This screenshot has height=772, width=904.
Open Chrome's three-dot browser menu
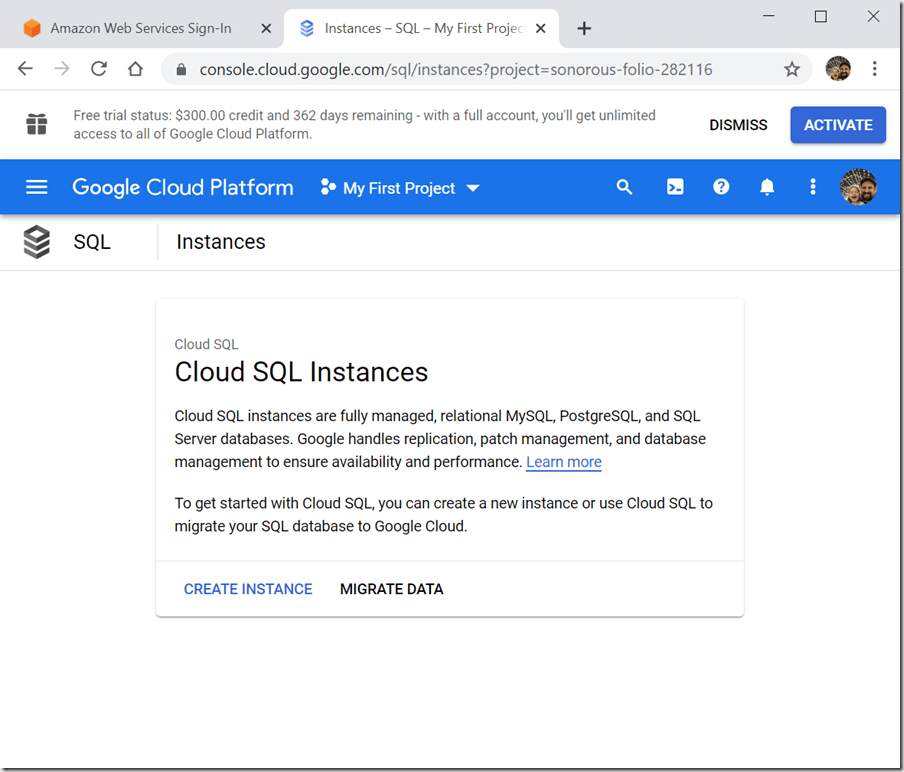[x=875, y=69]
